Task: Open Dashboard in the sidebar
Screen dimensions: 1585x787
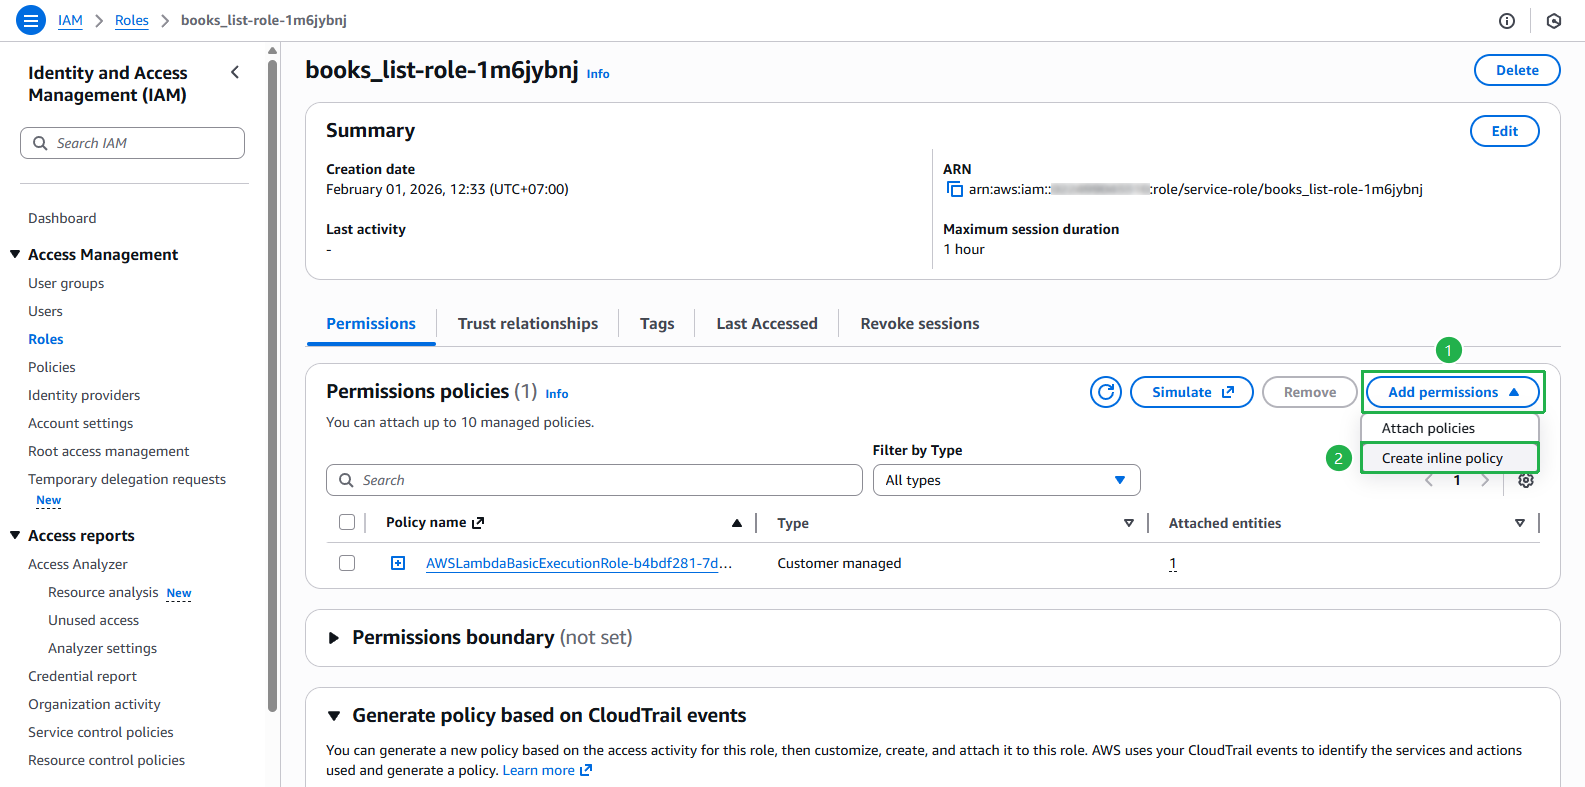Action: pos(62,218)
